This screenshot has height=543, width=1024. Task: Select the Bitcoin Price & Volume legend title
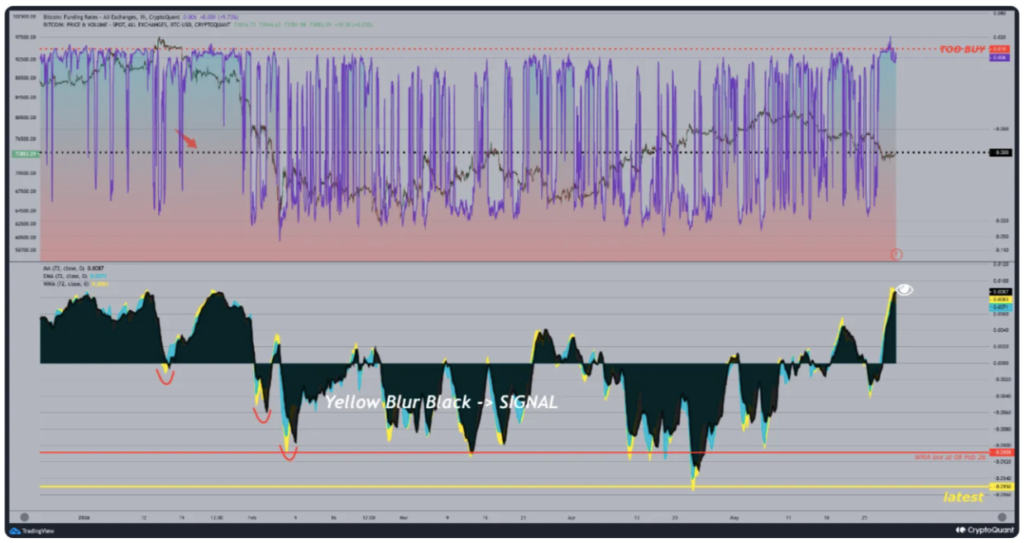[136, 25]
